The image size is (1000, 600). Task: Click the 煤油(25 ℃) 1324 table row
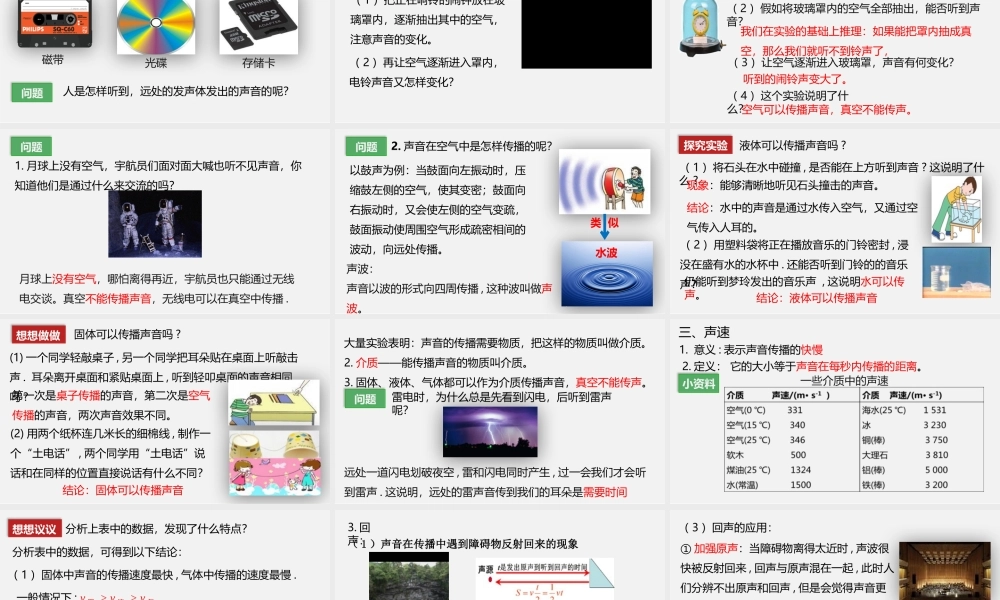click(791, 470)
